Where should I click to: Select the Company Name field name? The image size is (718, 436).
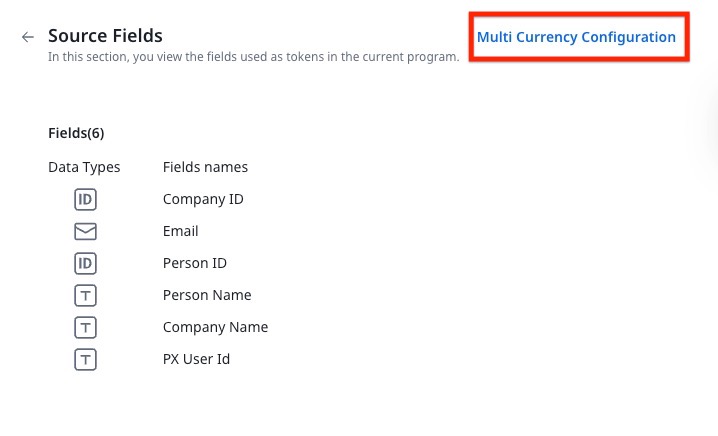point(215,327)
